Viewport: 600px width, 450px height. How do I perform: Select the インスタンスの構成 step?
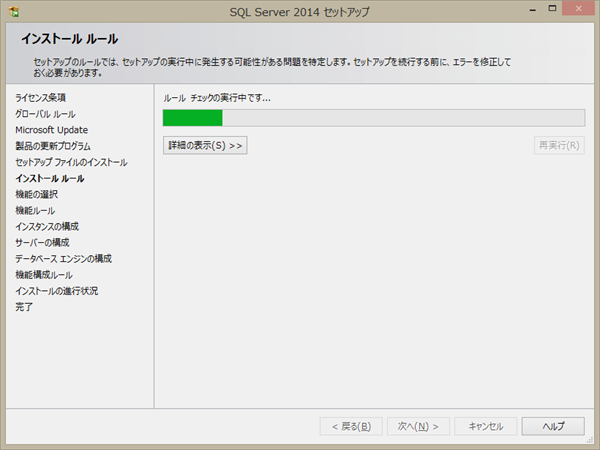[47, 227]
